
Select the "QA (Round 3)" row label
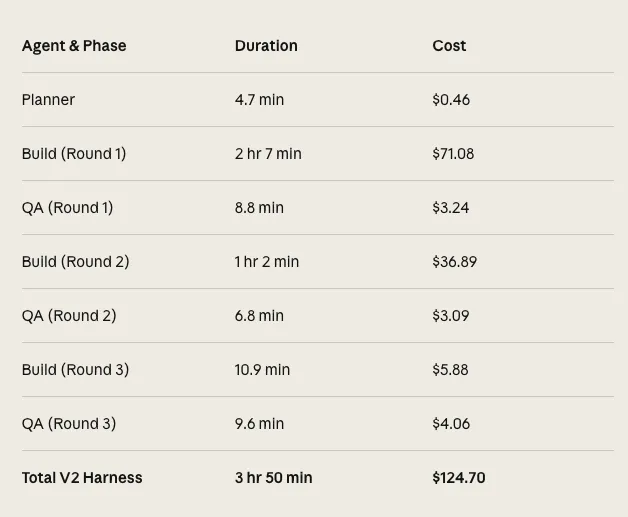click(x=69, y=424)
